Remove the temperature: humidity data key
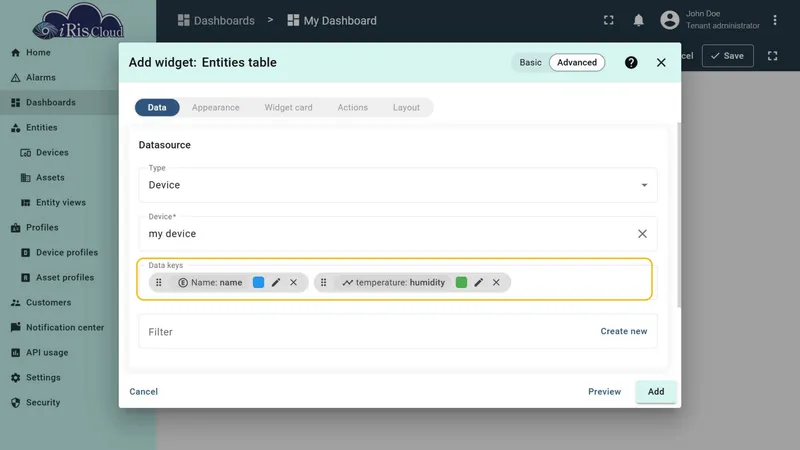Screen dimensions: 800x450 496,282
